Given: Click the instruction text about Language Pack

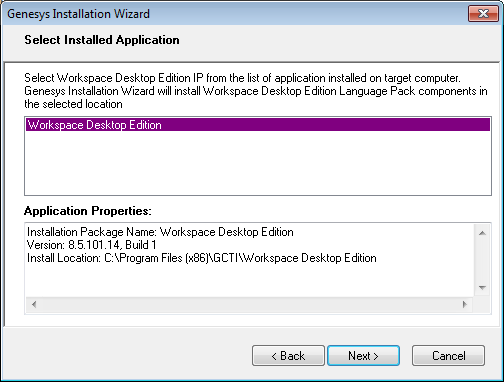Looking at the screenshot, I should coord(256,91).
